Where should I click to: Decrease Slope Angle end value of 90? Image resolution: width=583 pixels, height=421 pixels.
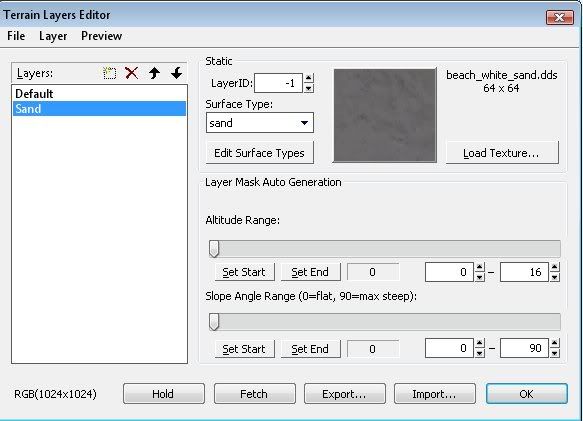point(555,353)
